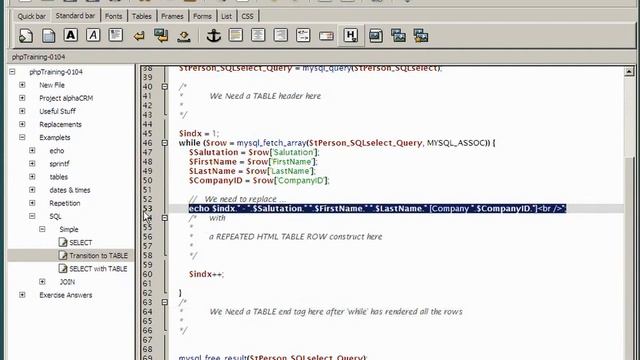Fold the comment block at line 54

164,218
